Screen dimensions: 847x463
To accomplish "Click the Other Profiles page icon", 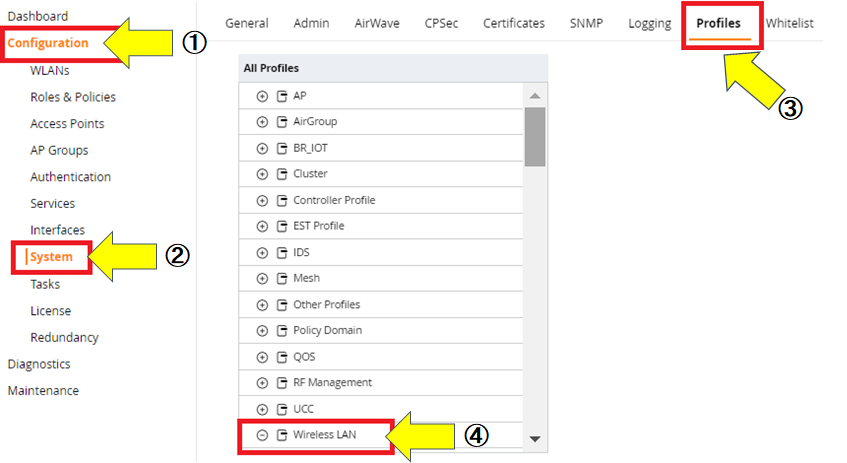I will point(281,305).
